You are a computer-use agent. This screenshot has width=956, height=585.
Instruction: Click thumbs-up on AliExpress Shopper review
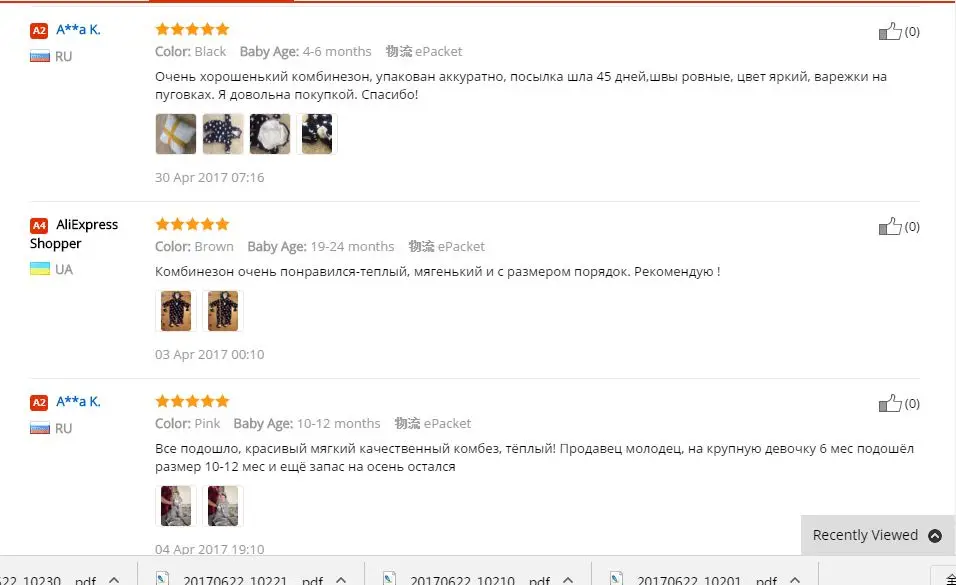point(890,226)
